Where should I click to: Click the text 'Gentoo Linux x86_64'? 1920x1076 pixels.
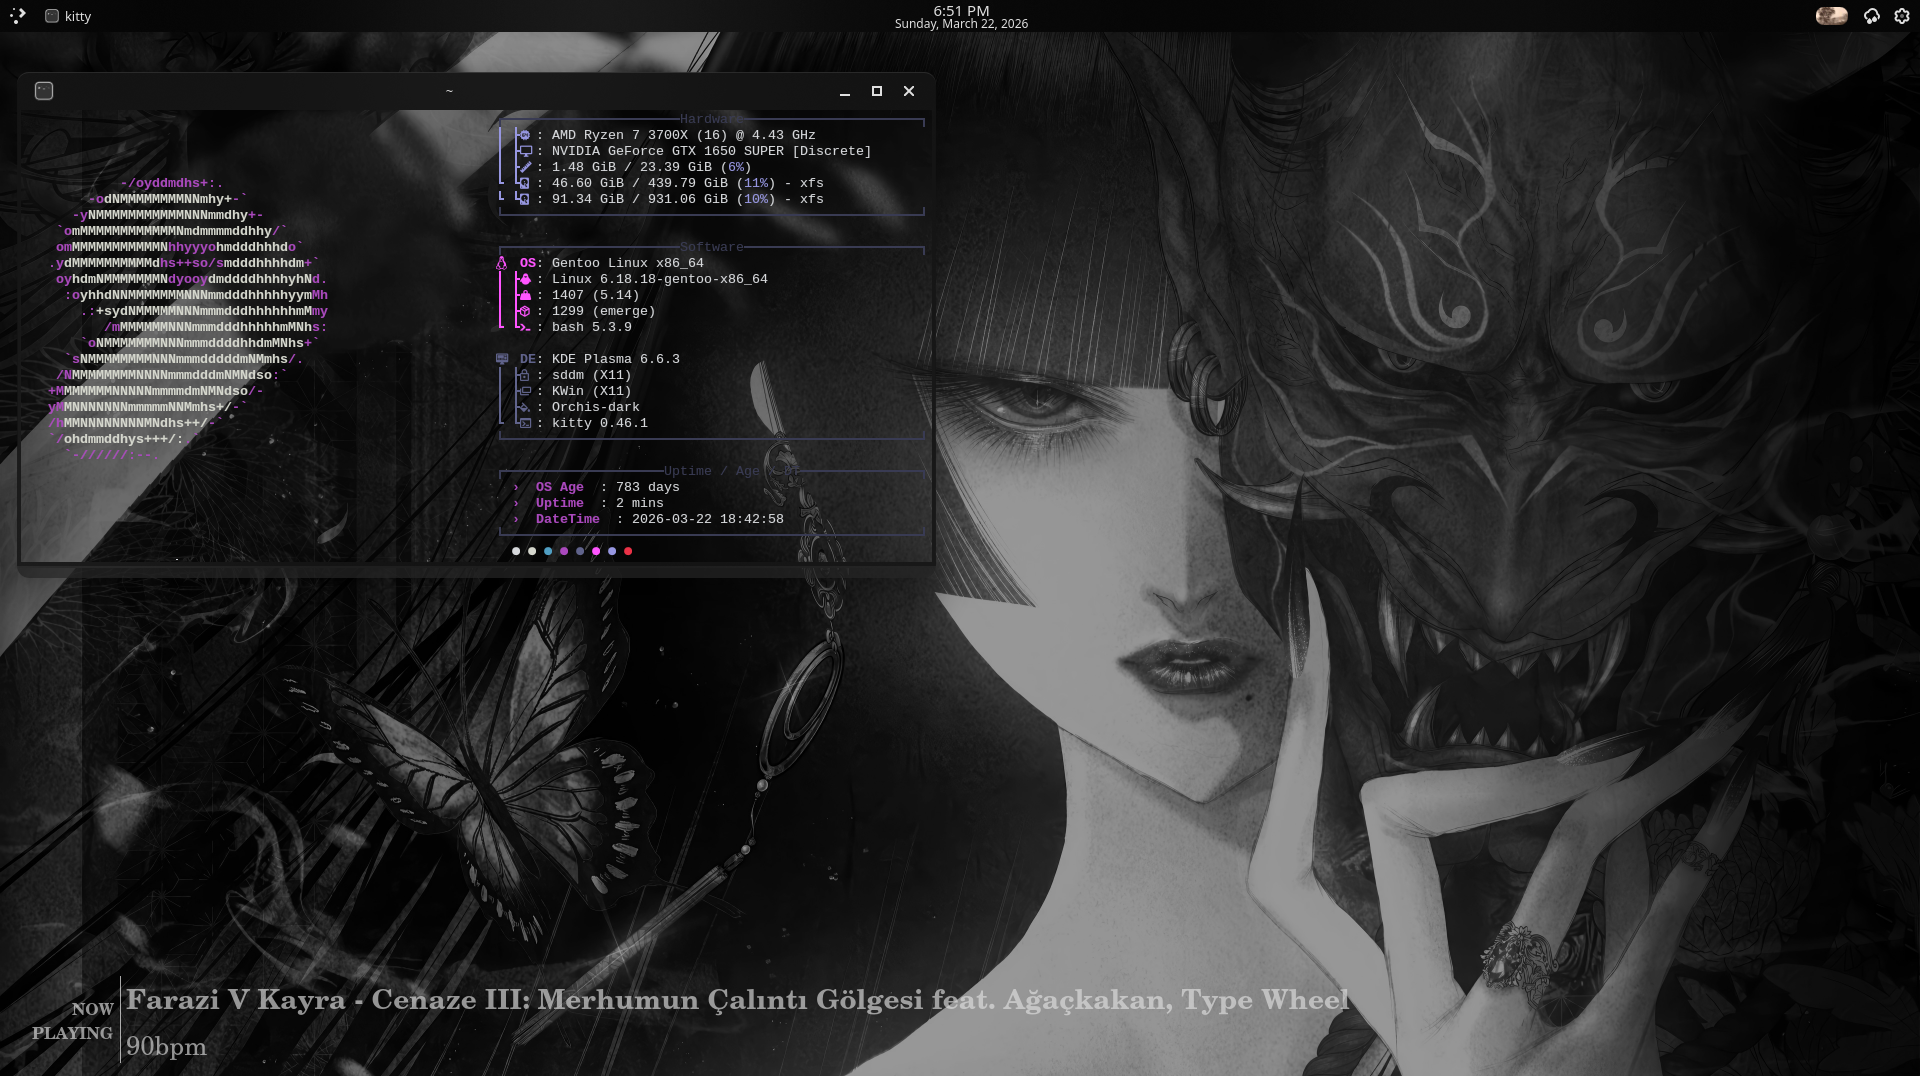(x=628, y=263)
